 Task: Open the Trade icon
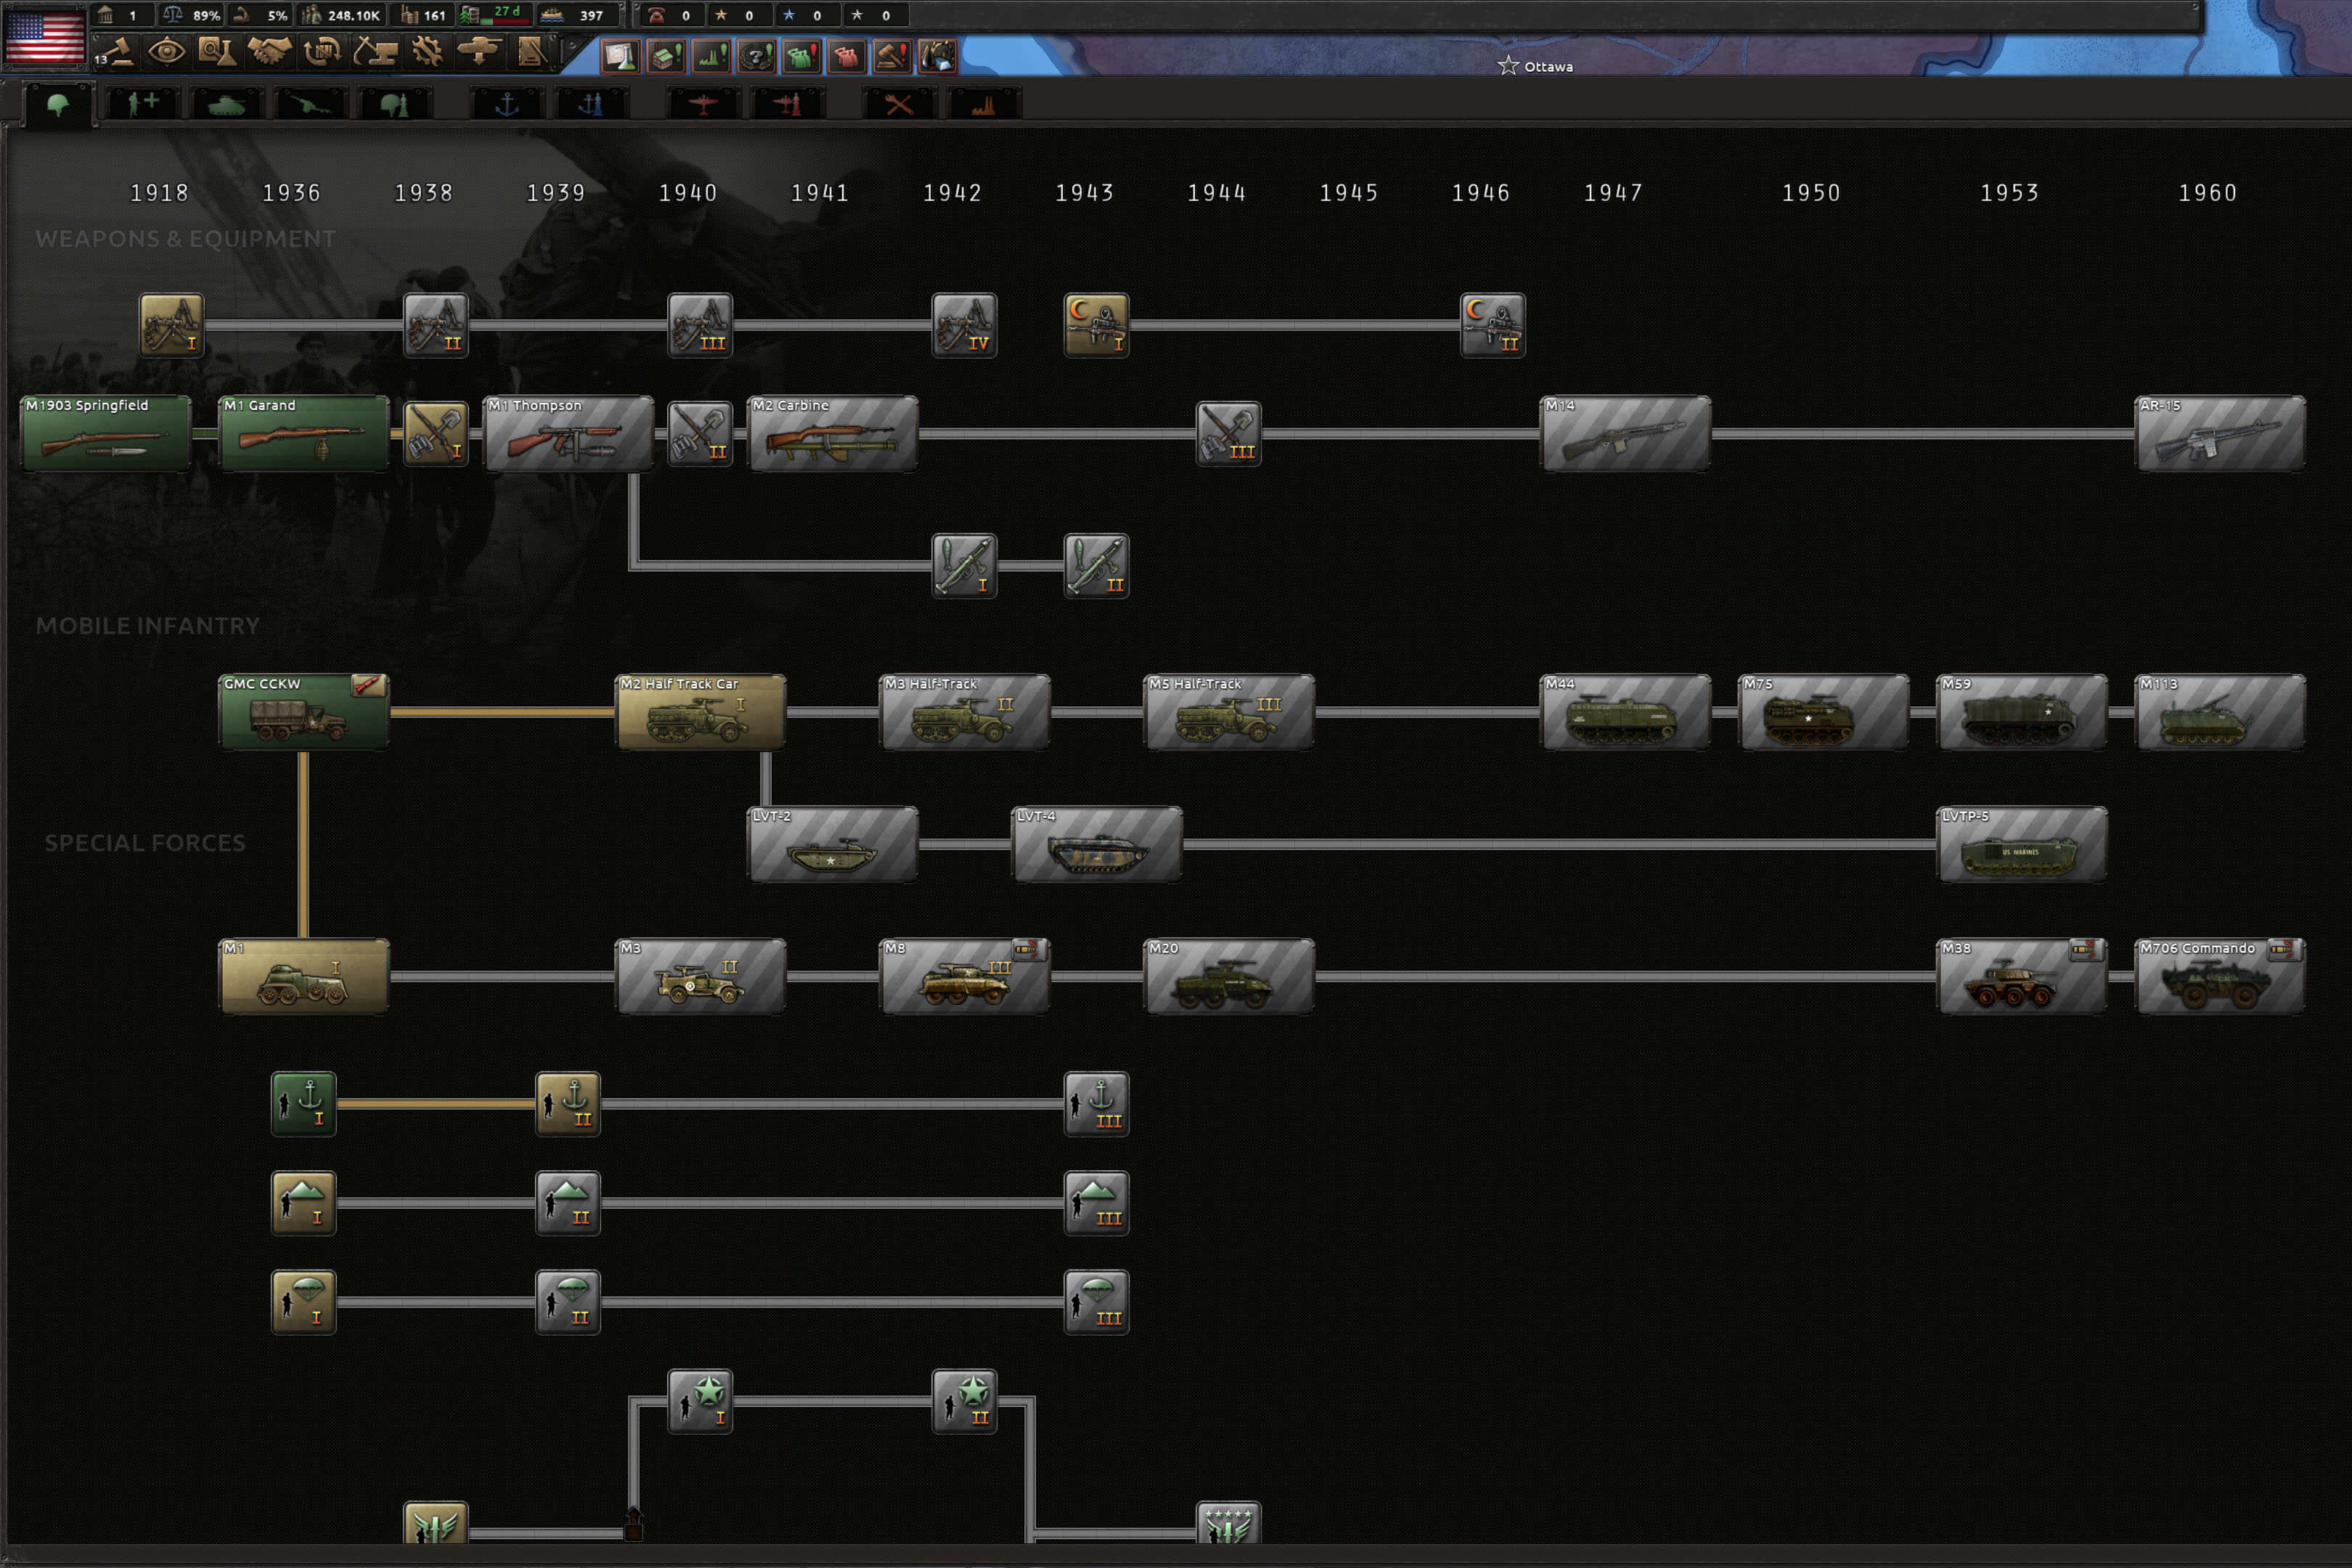click(322, 52)
